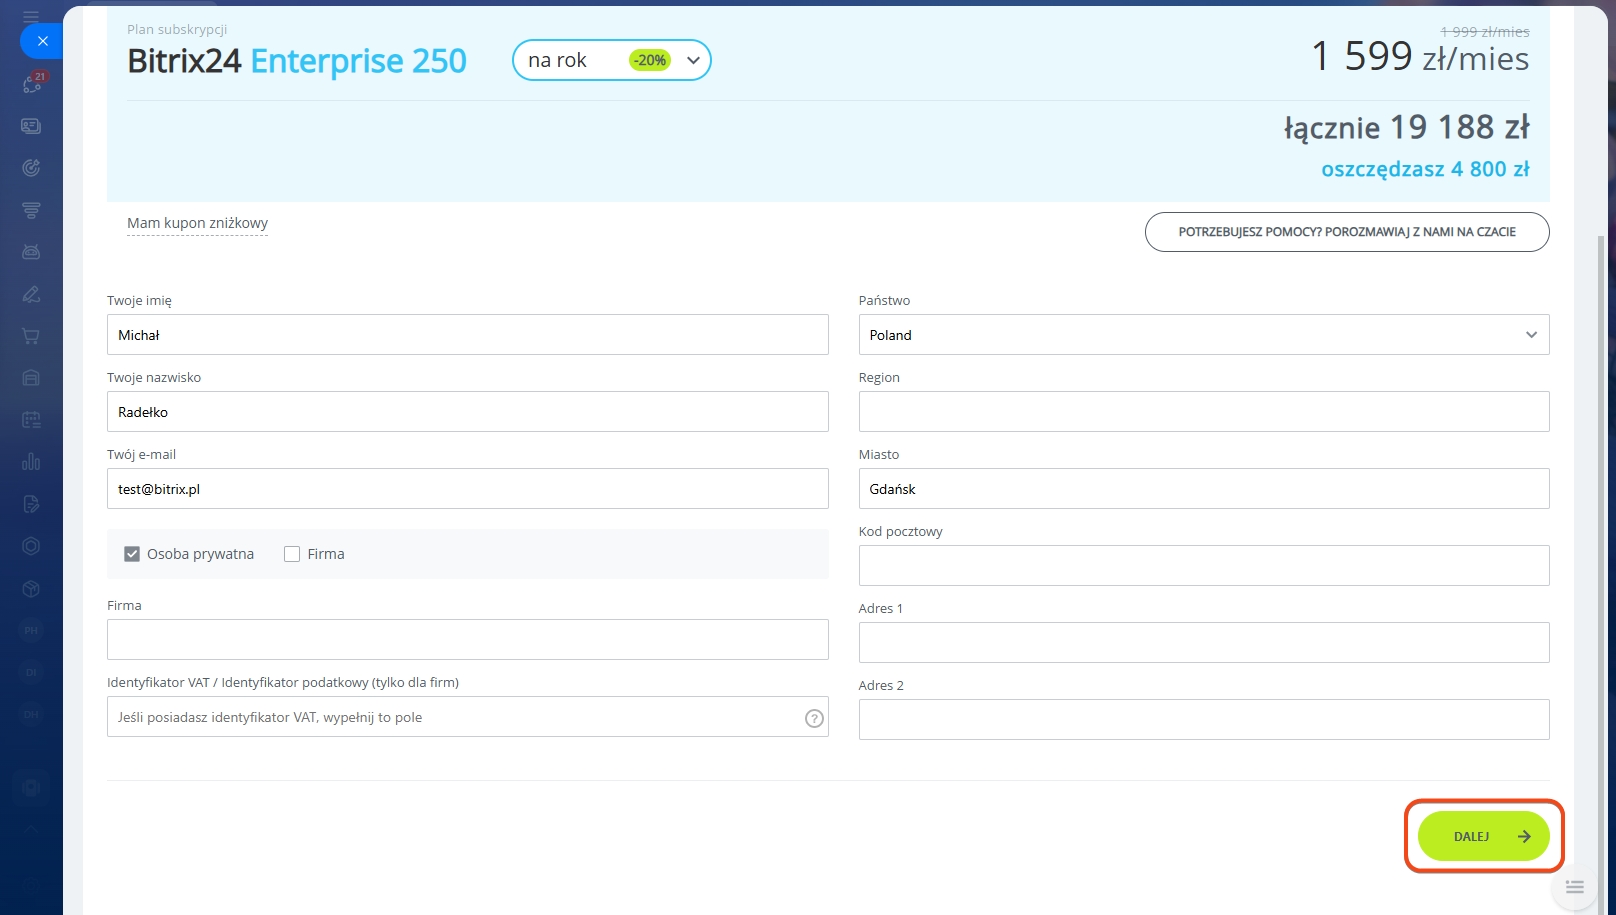Viewport: 1616px width, 915px height.
Task: Click the '-20%' discount badge
Action: pyautogui.click(x=650, y=60)
